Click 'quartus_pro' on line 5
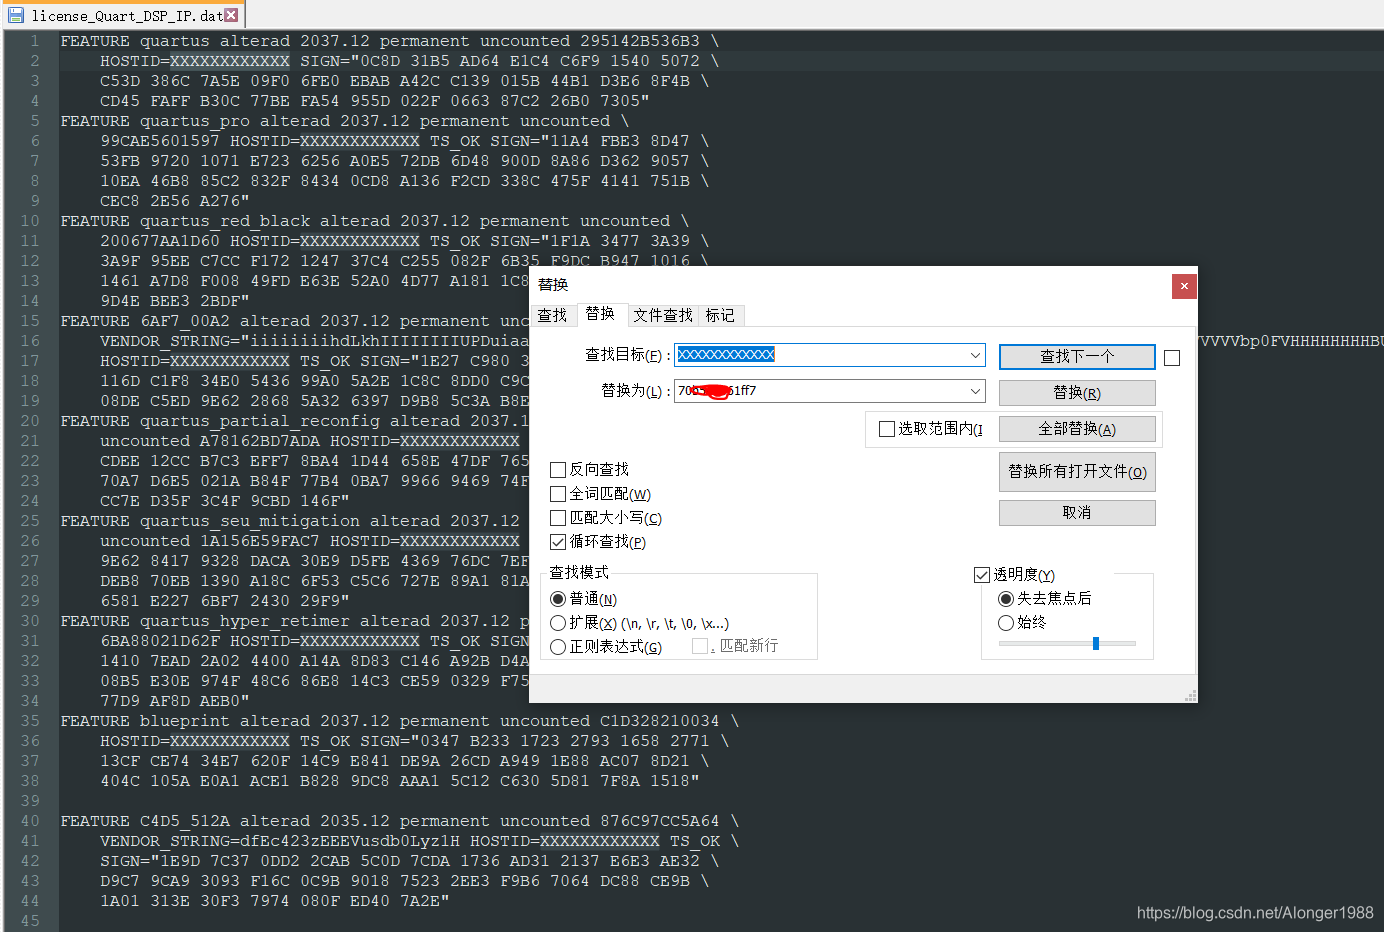Screen dimensions: 1384x932 (195, 121)
